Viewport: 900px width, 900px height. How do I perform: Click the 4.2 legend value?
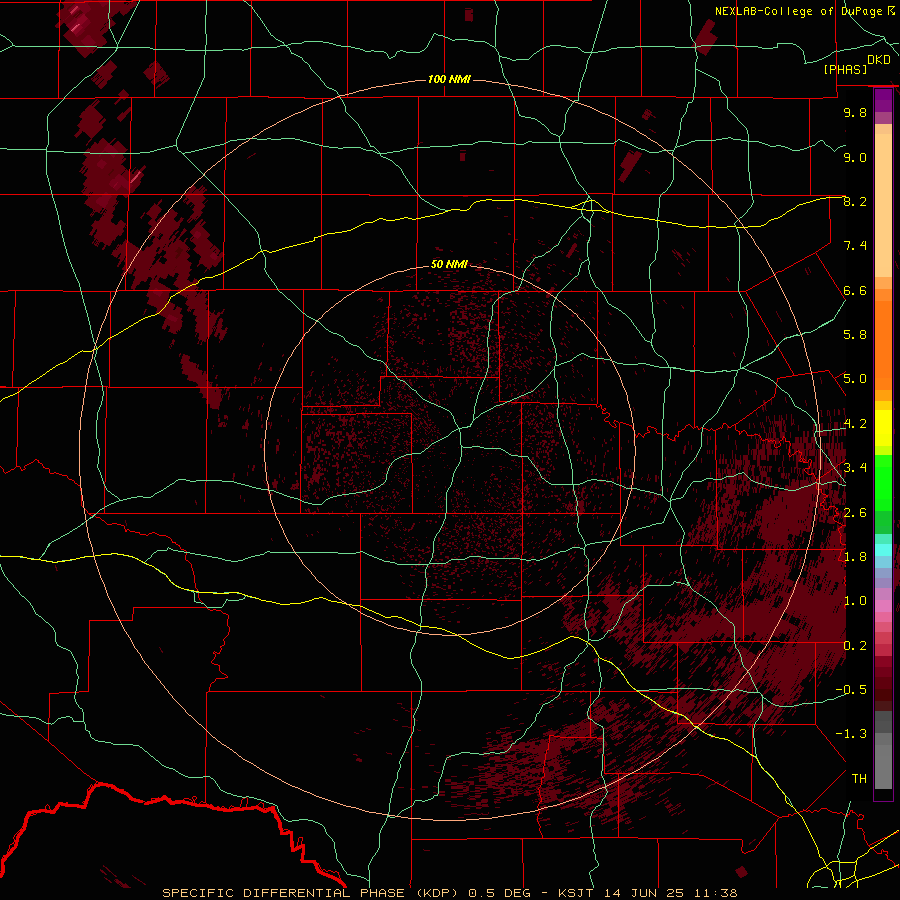pyautogui.click(x=855, y=424)
